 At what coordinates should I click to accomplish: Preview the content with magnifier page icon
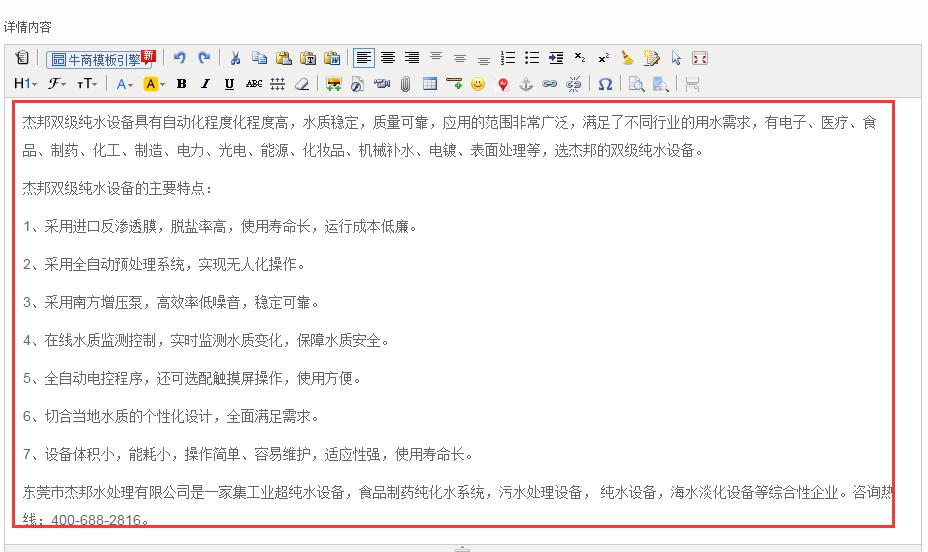pyautogui.click(x=636, y=84)
